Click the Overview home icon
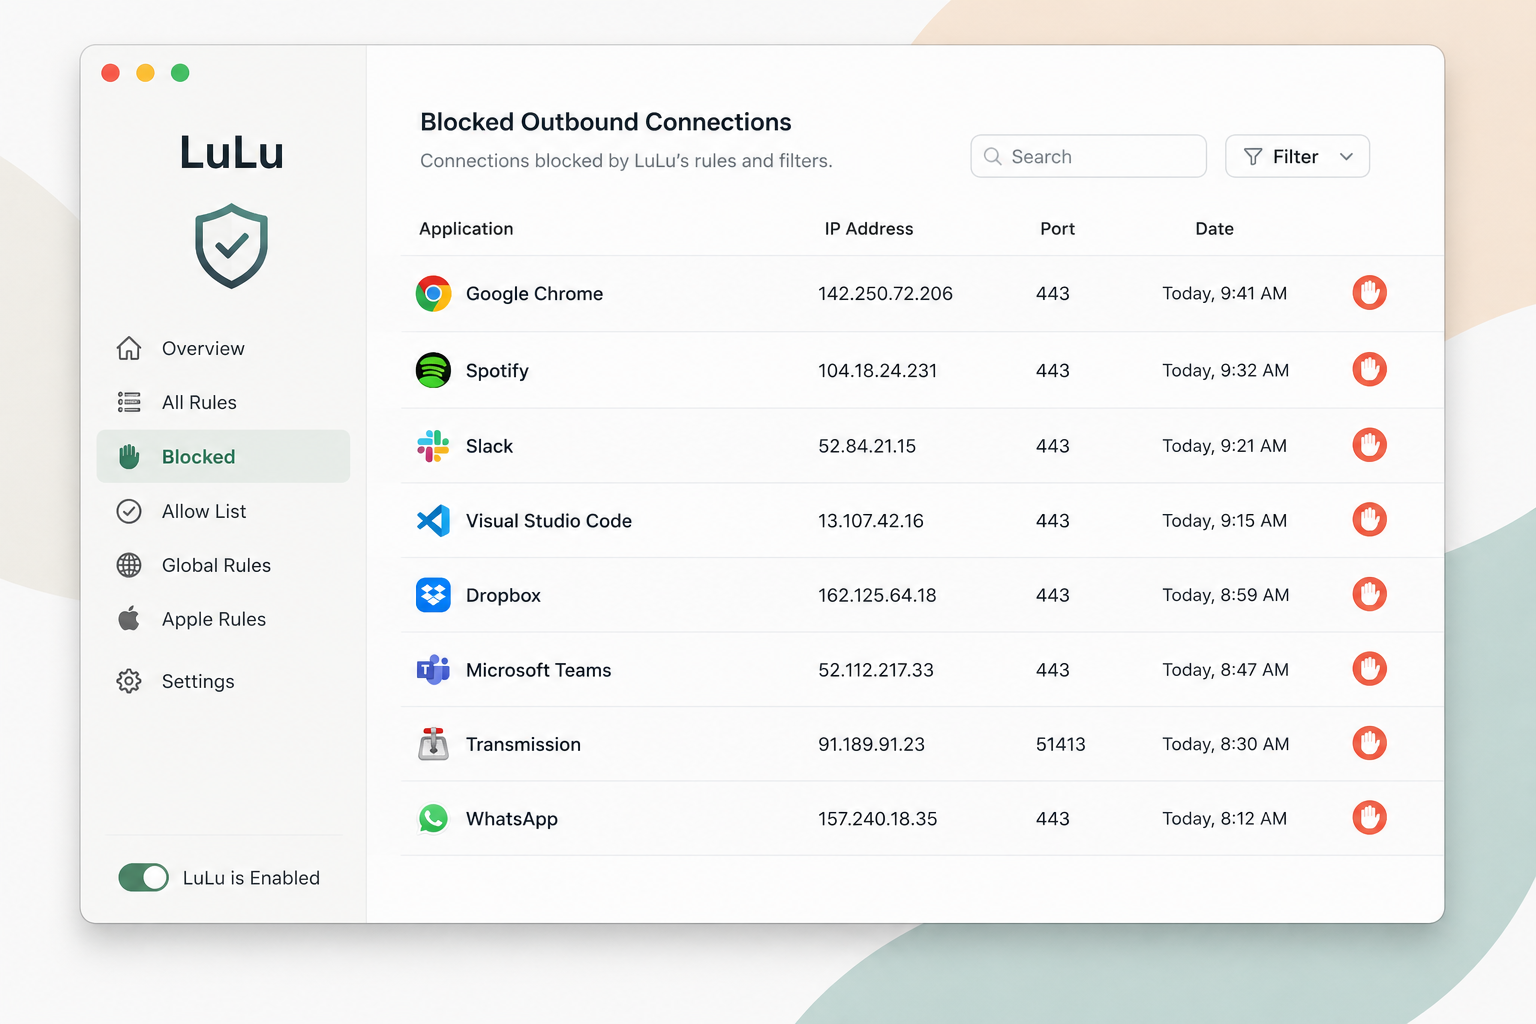This screenshot has height=1024, width=1536. [x=129, y=348]
